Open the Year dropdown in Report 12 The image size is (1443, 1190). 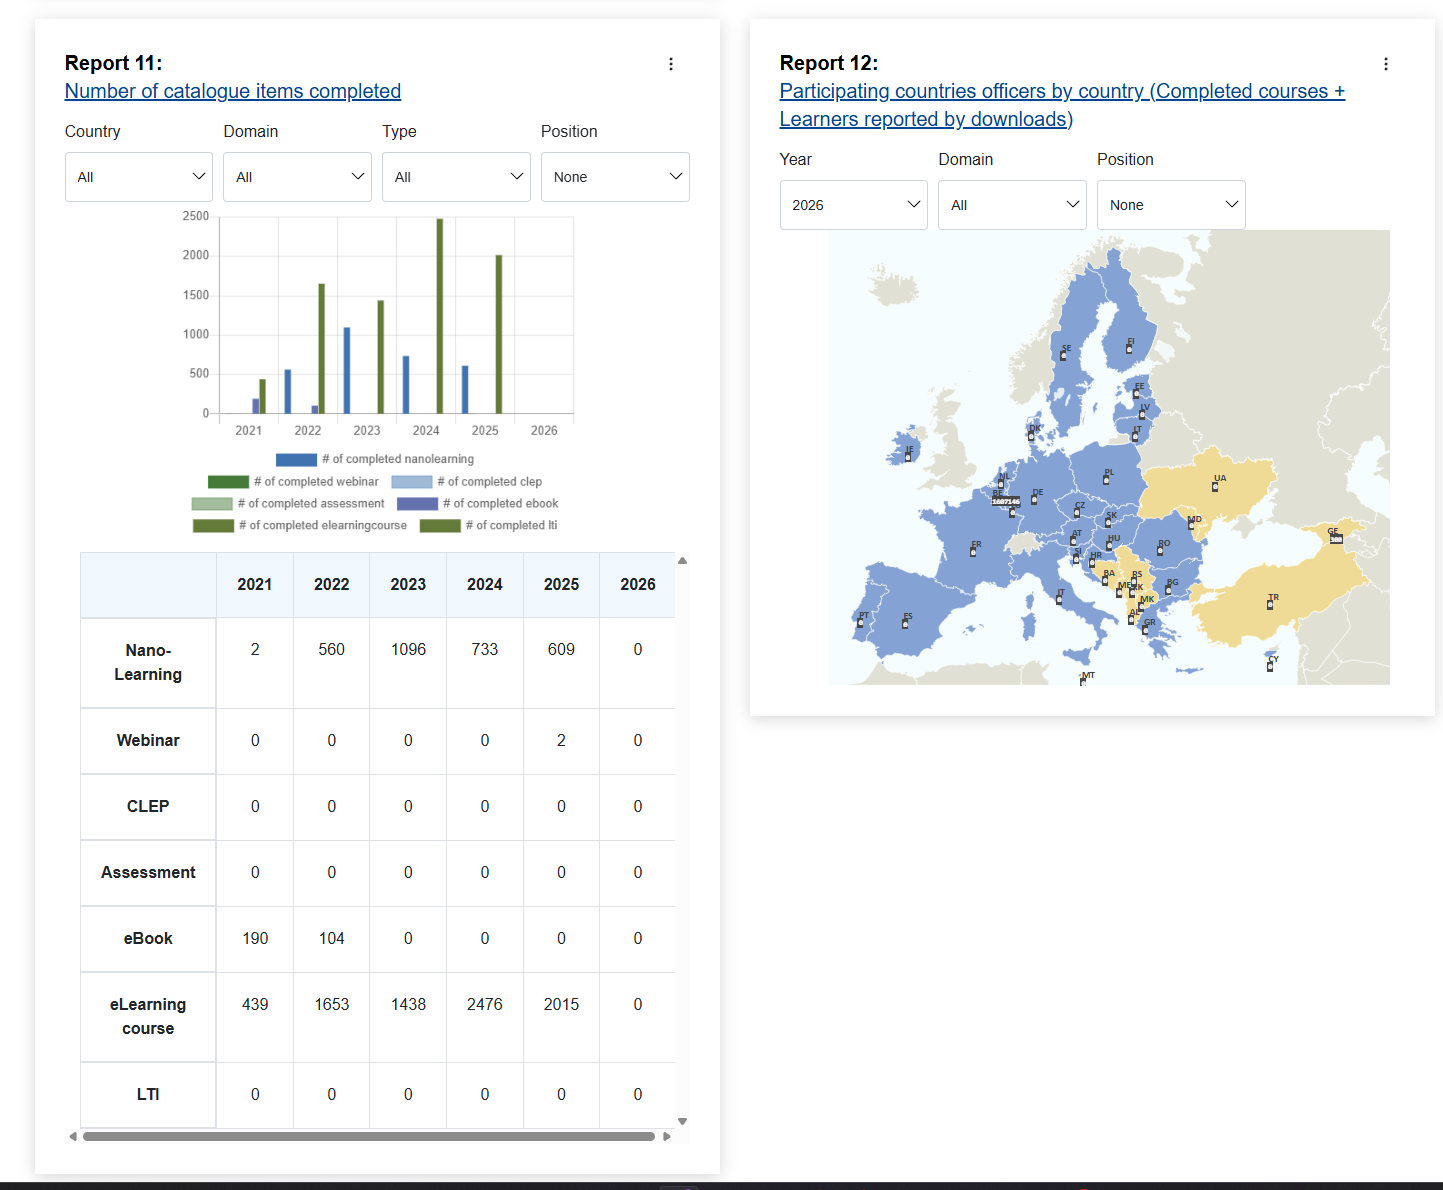click(853, 204)
